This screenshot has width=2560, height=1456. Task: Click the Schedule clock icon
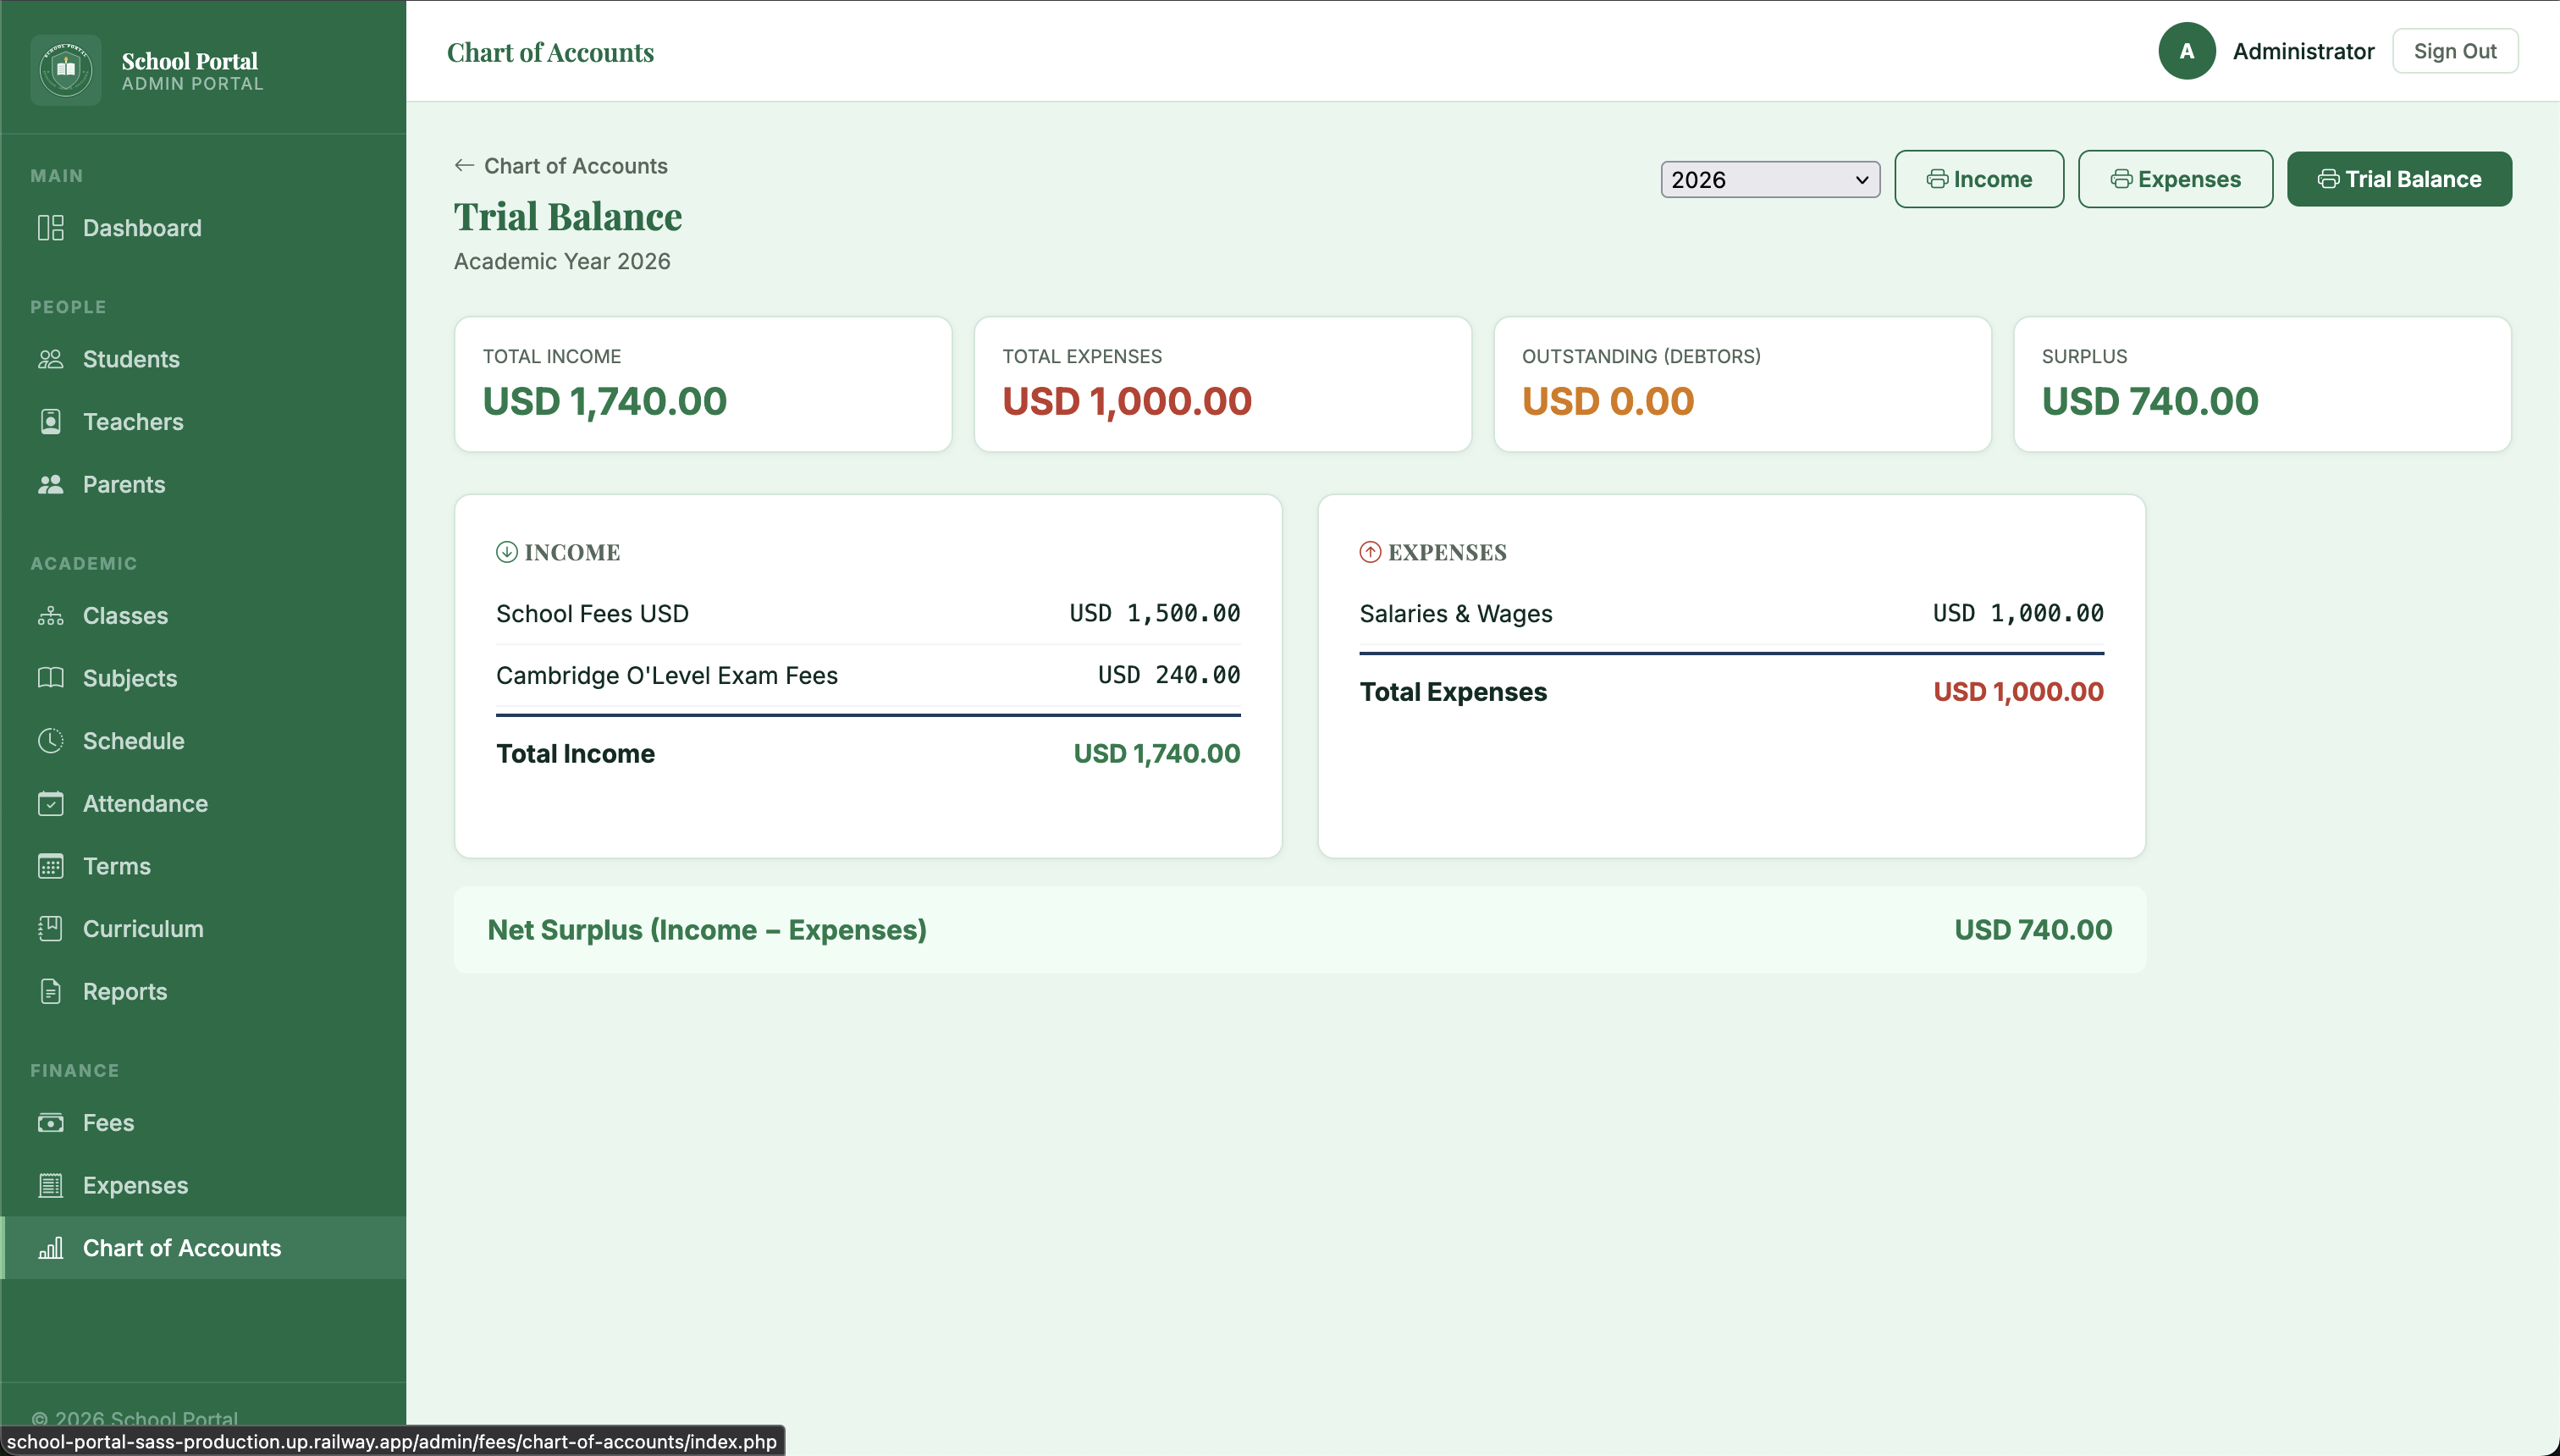[50, 741]
